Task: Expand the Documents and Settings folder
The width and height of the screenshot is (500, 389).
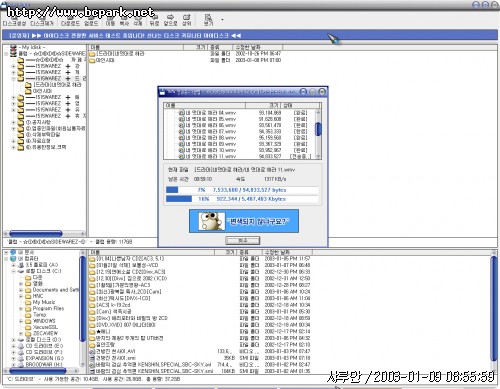Action: (x=21, y=290)
